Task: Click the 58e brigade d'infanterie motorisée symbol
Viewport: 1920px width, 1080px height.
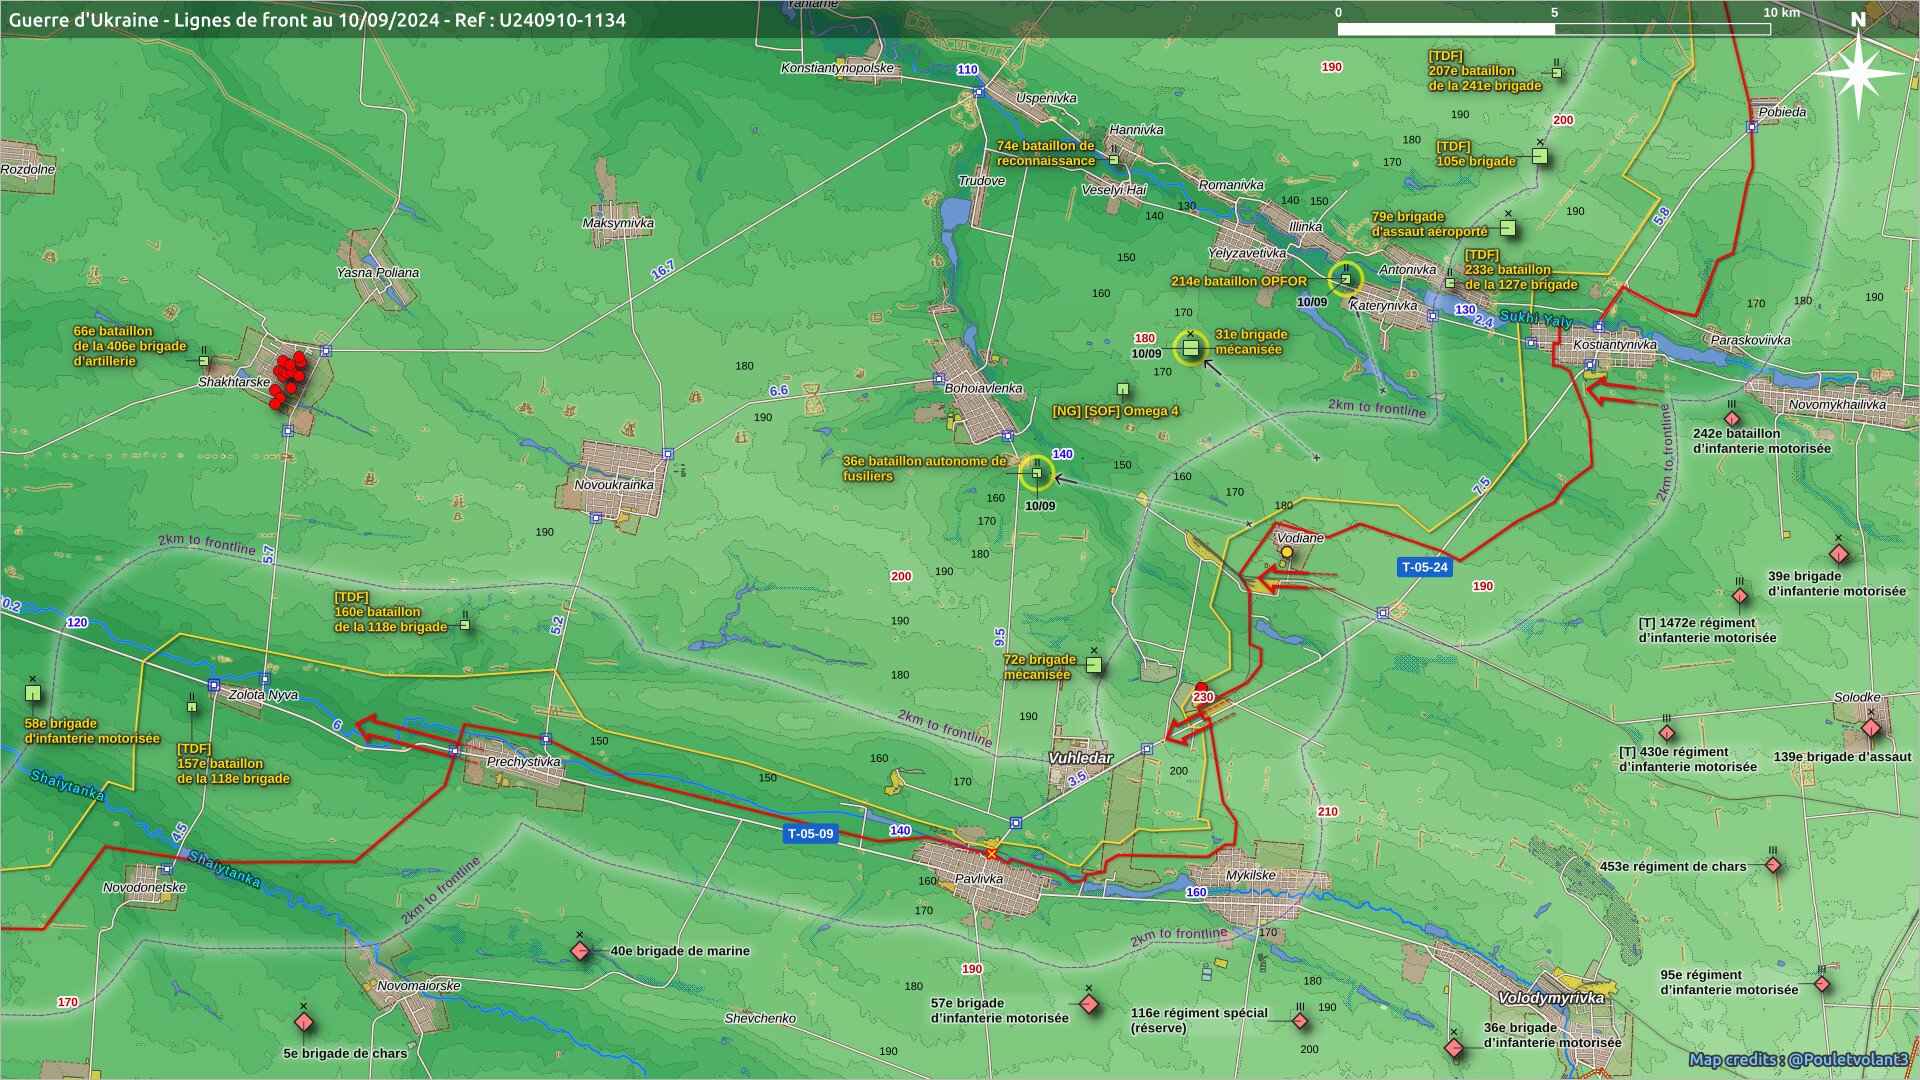Action: [33, 691]
